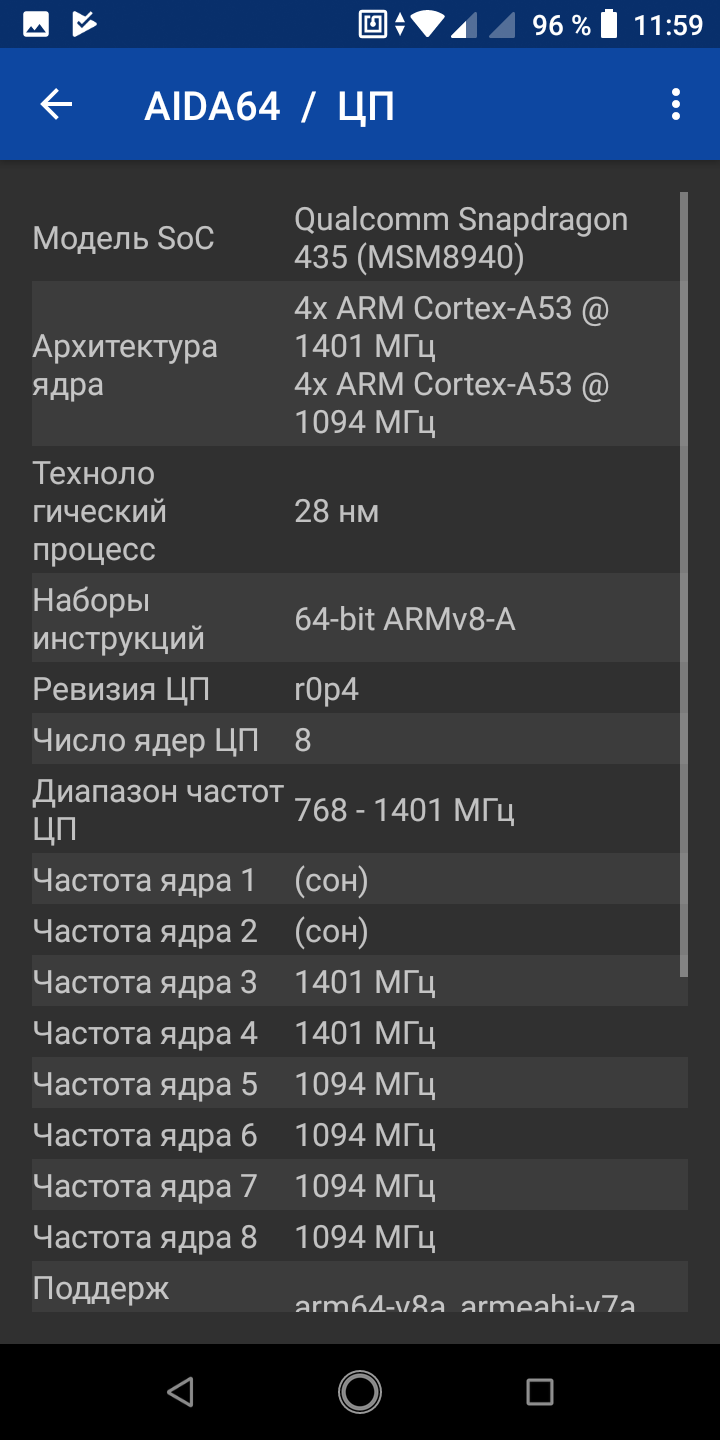Tap the Android Back navigation button
The width and height of the screenshot is (720, 1440).
click(180, 1391)
